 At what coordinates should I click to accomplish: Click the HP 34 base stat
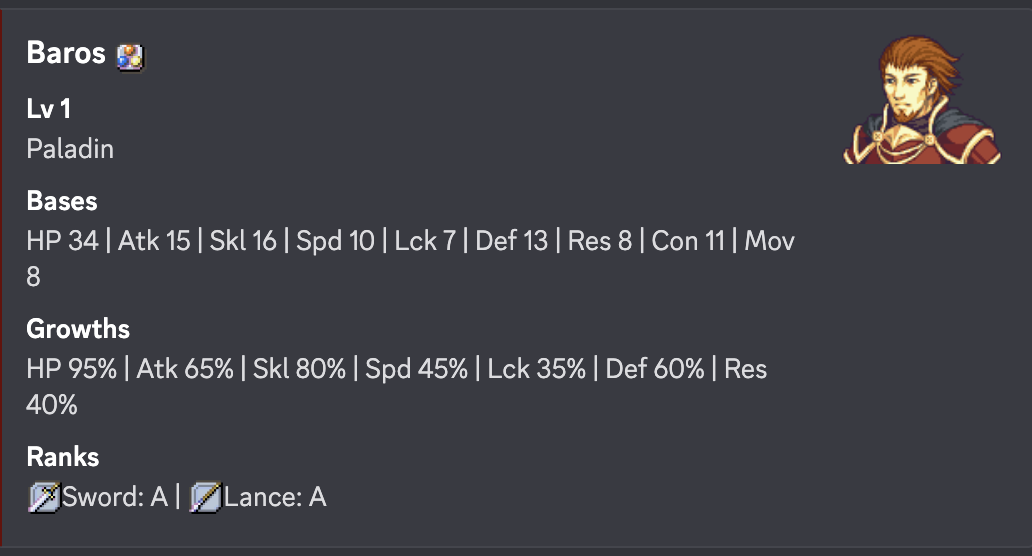coord(62,241)
